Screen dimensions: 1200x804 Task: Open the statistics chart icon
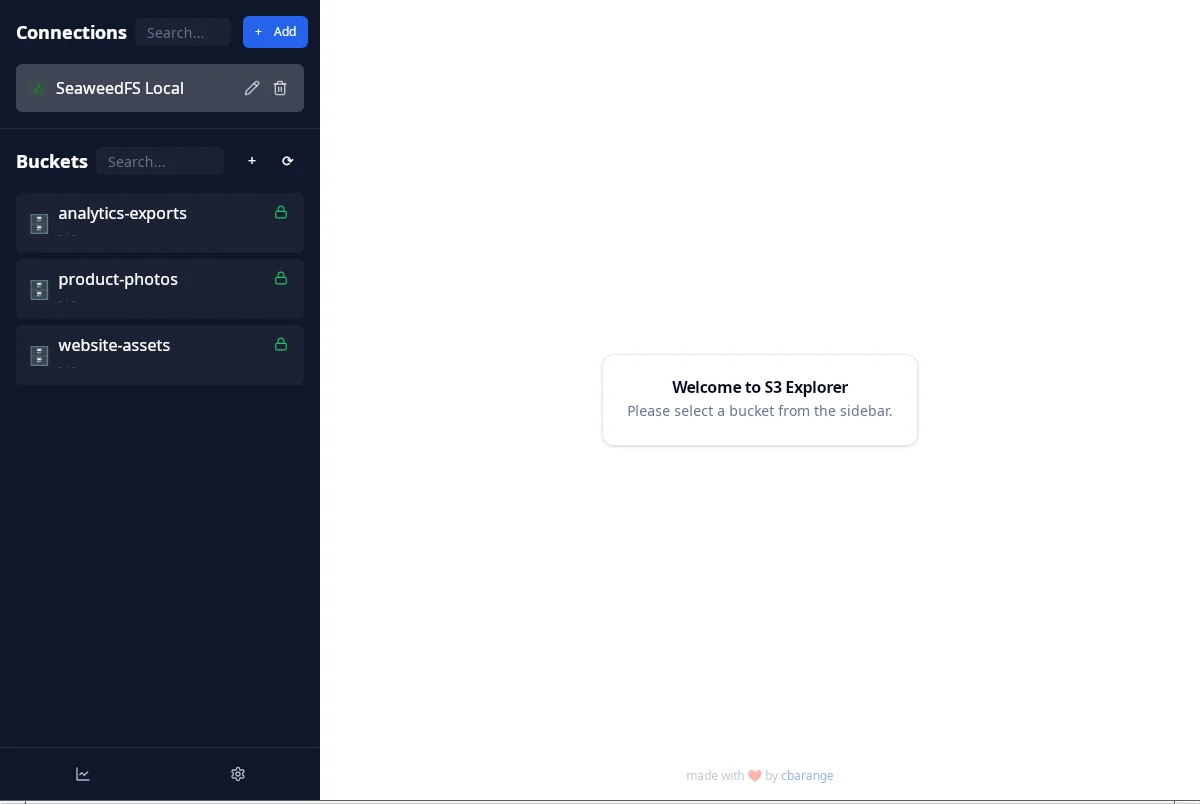pyautogui.click(x=83, y=774)
